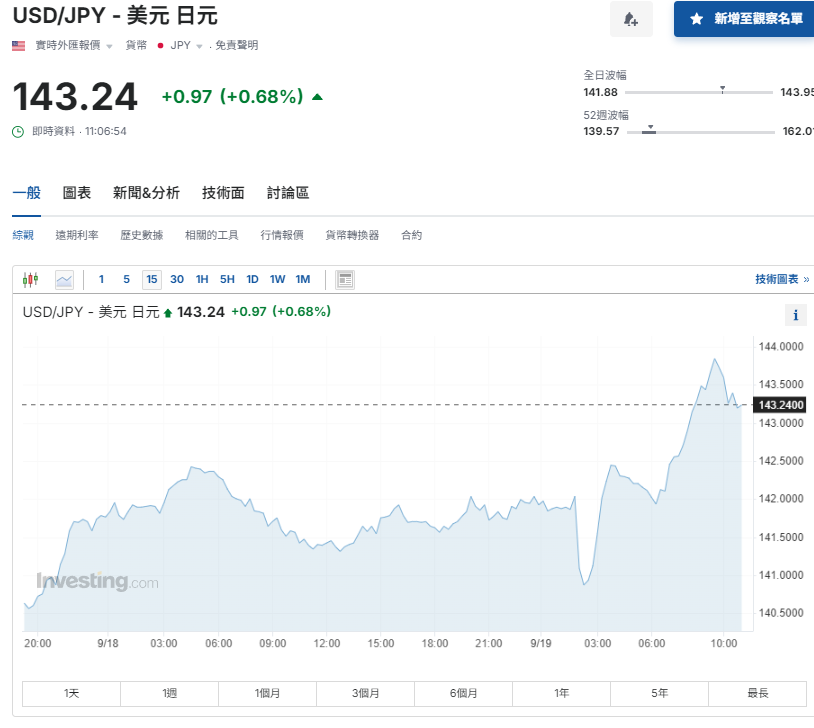The image size is (814, 728).
Task: Click the alert bell icon
Action: click(x=631, y=19)
